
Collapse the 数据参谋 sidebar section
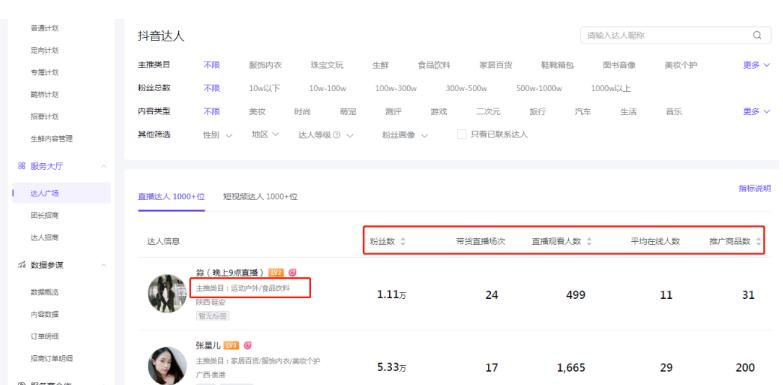coord(103,265)
